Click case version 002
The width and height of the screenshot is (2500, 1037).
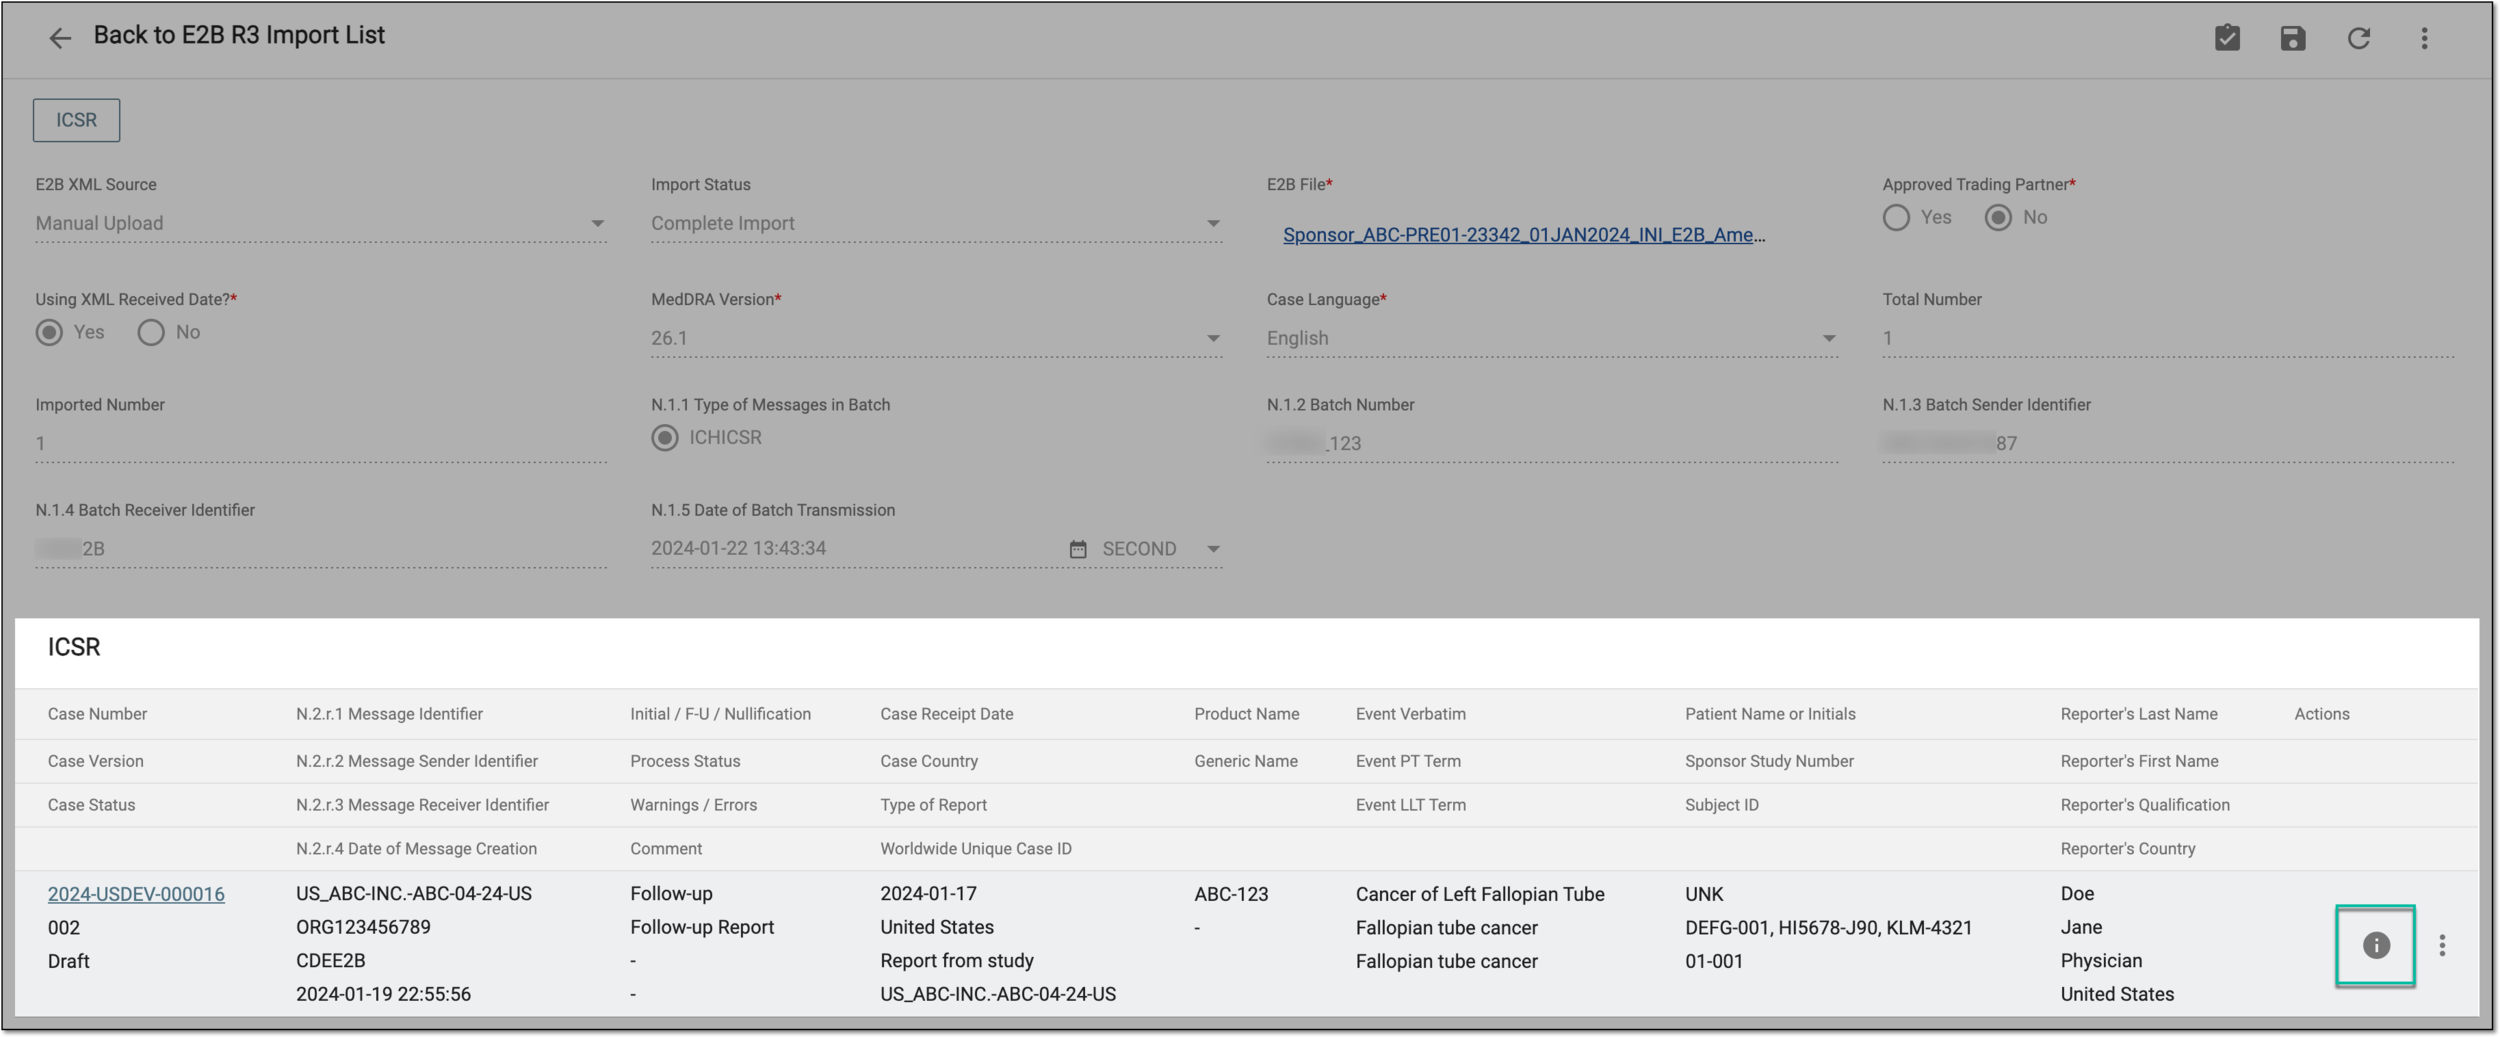(63, 928)
